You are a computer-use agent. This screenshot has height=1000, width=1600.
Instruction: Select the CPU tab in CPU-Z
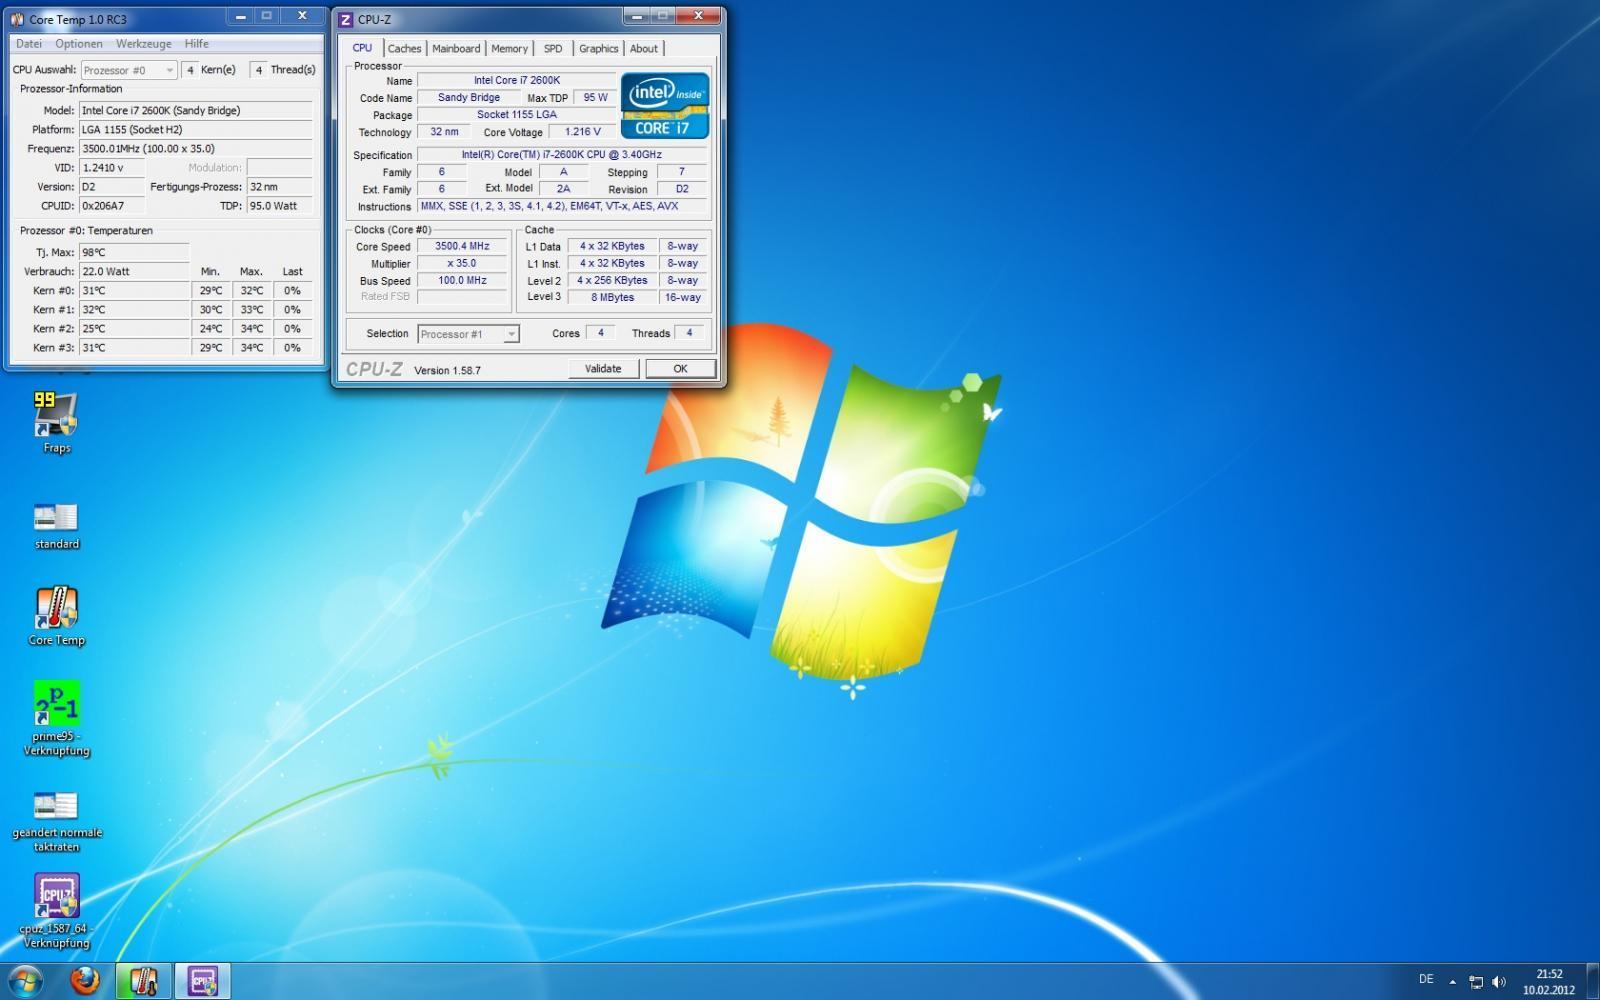pyautogui.click(x=362, y=48)
